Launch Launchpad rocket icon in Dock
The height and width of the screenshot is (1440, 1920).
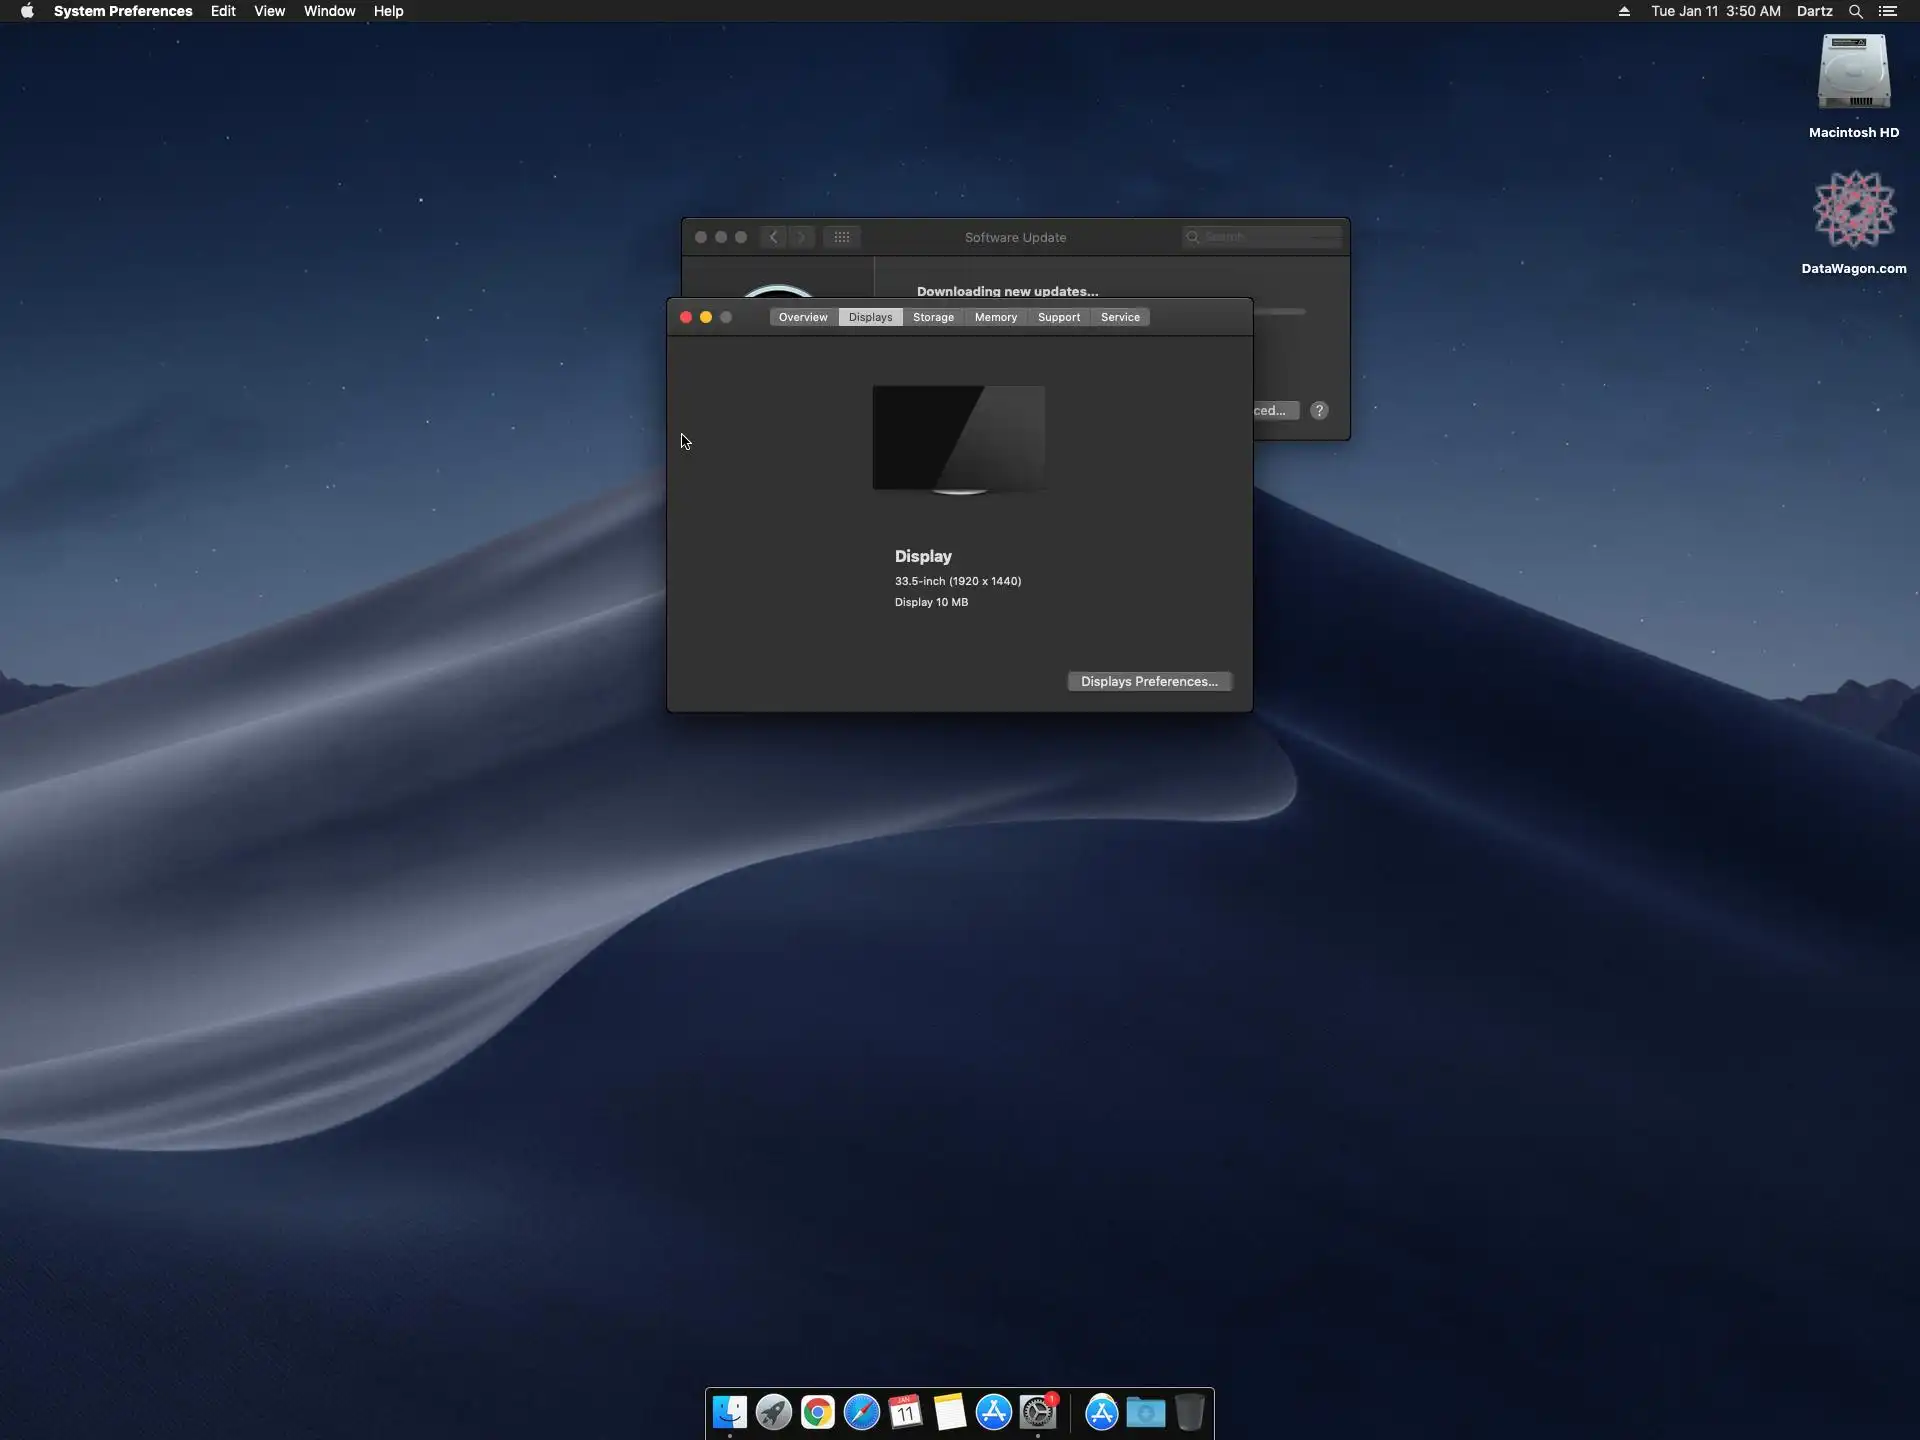pyautogui.click(x=773, y=1412)
